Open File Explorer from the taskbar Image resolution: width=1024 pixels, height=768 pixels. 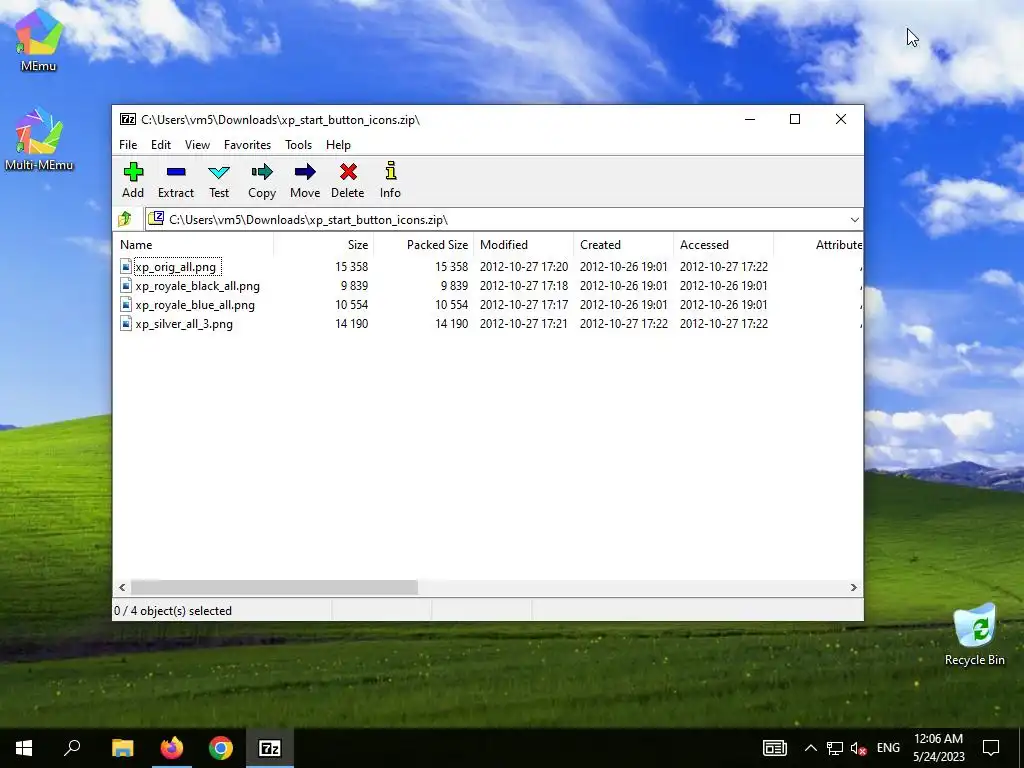click(x=123, y=748)
